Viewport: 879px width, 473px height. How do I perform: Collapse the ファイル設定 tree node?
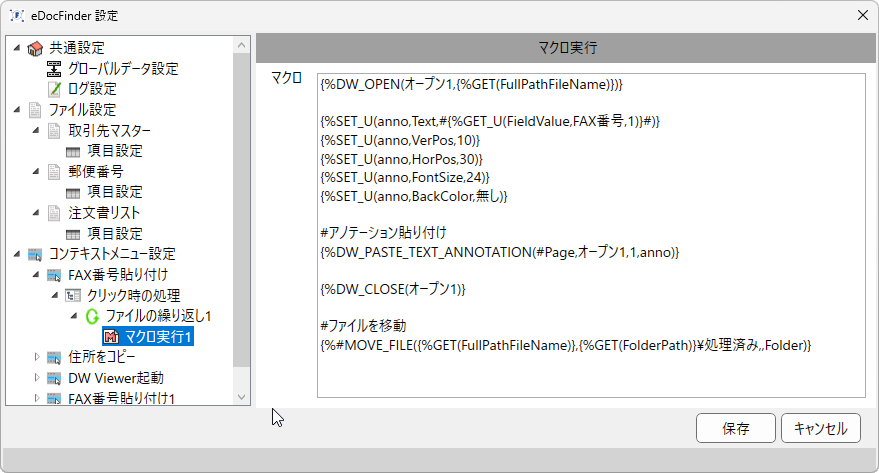(x=17, y=110)
